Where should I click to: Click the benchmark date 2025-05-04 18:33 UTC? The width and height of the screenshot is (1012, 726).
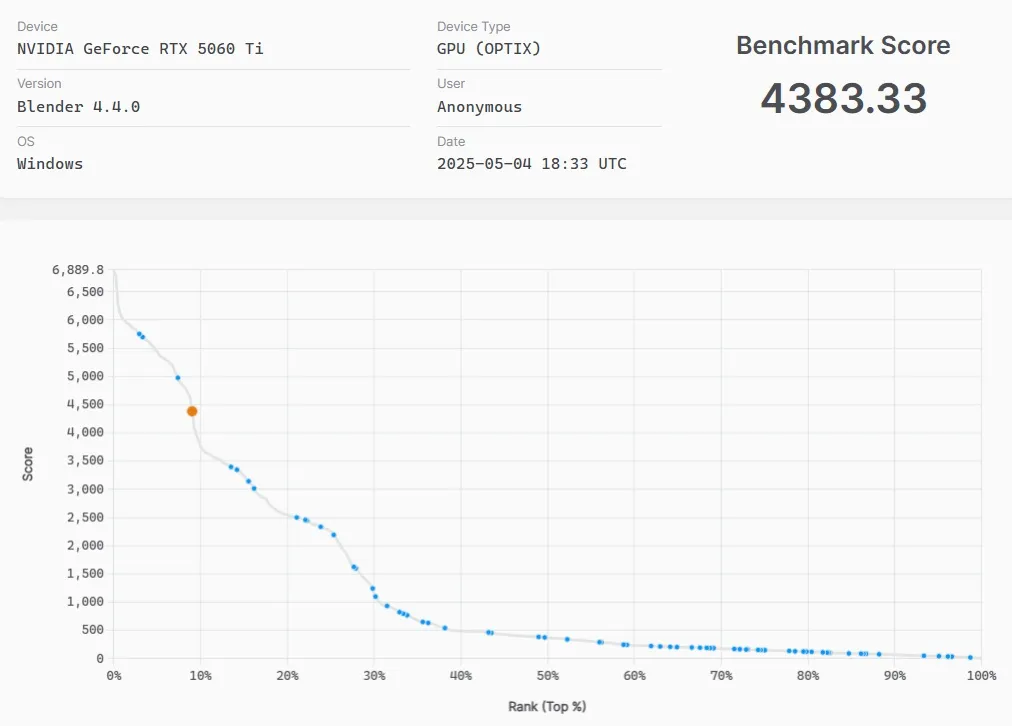pyautogui.click(x=530, y=163)
